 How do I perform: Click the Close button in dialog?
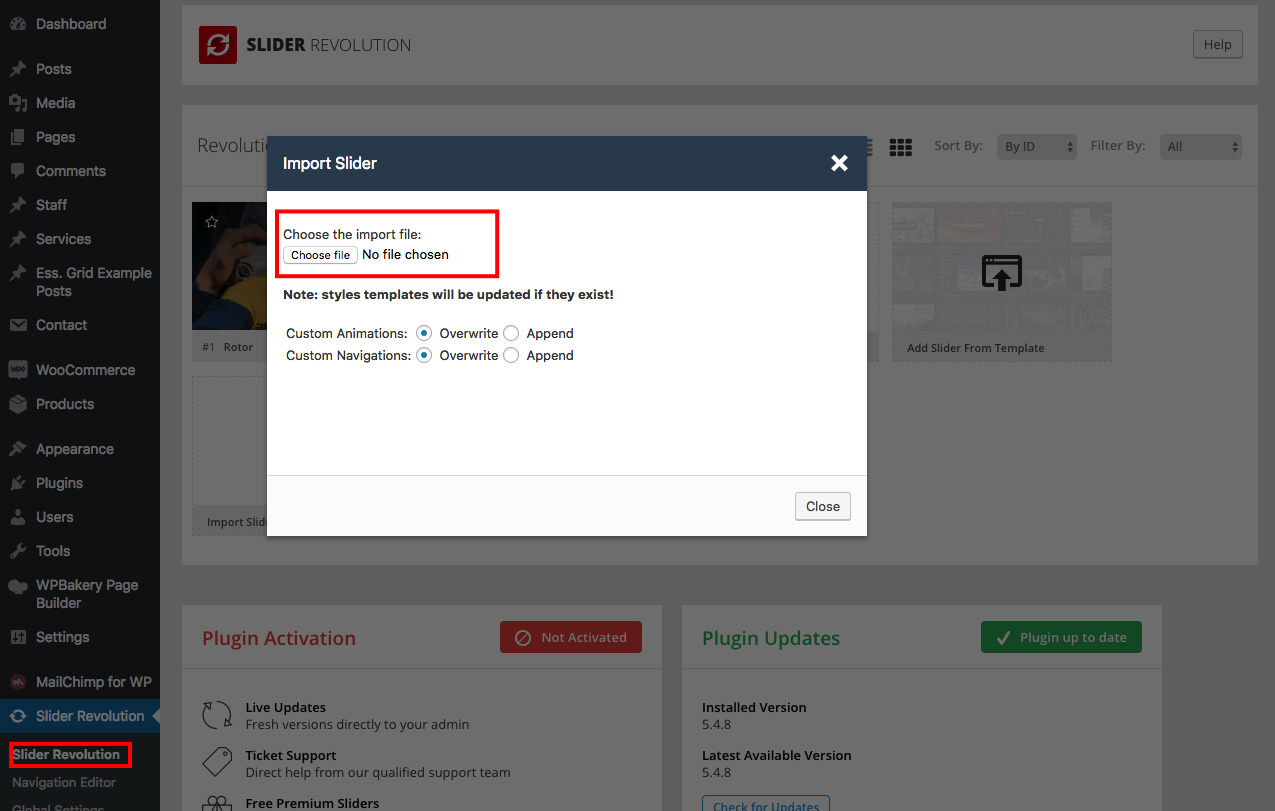pos(823,506)
